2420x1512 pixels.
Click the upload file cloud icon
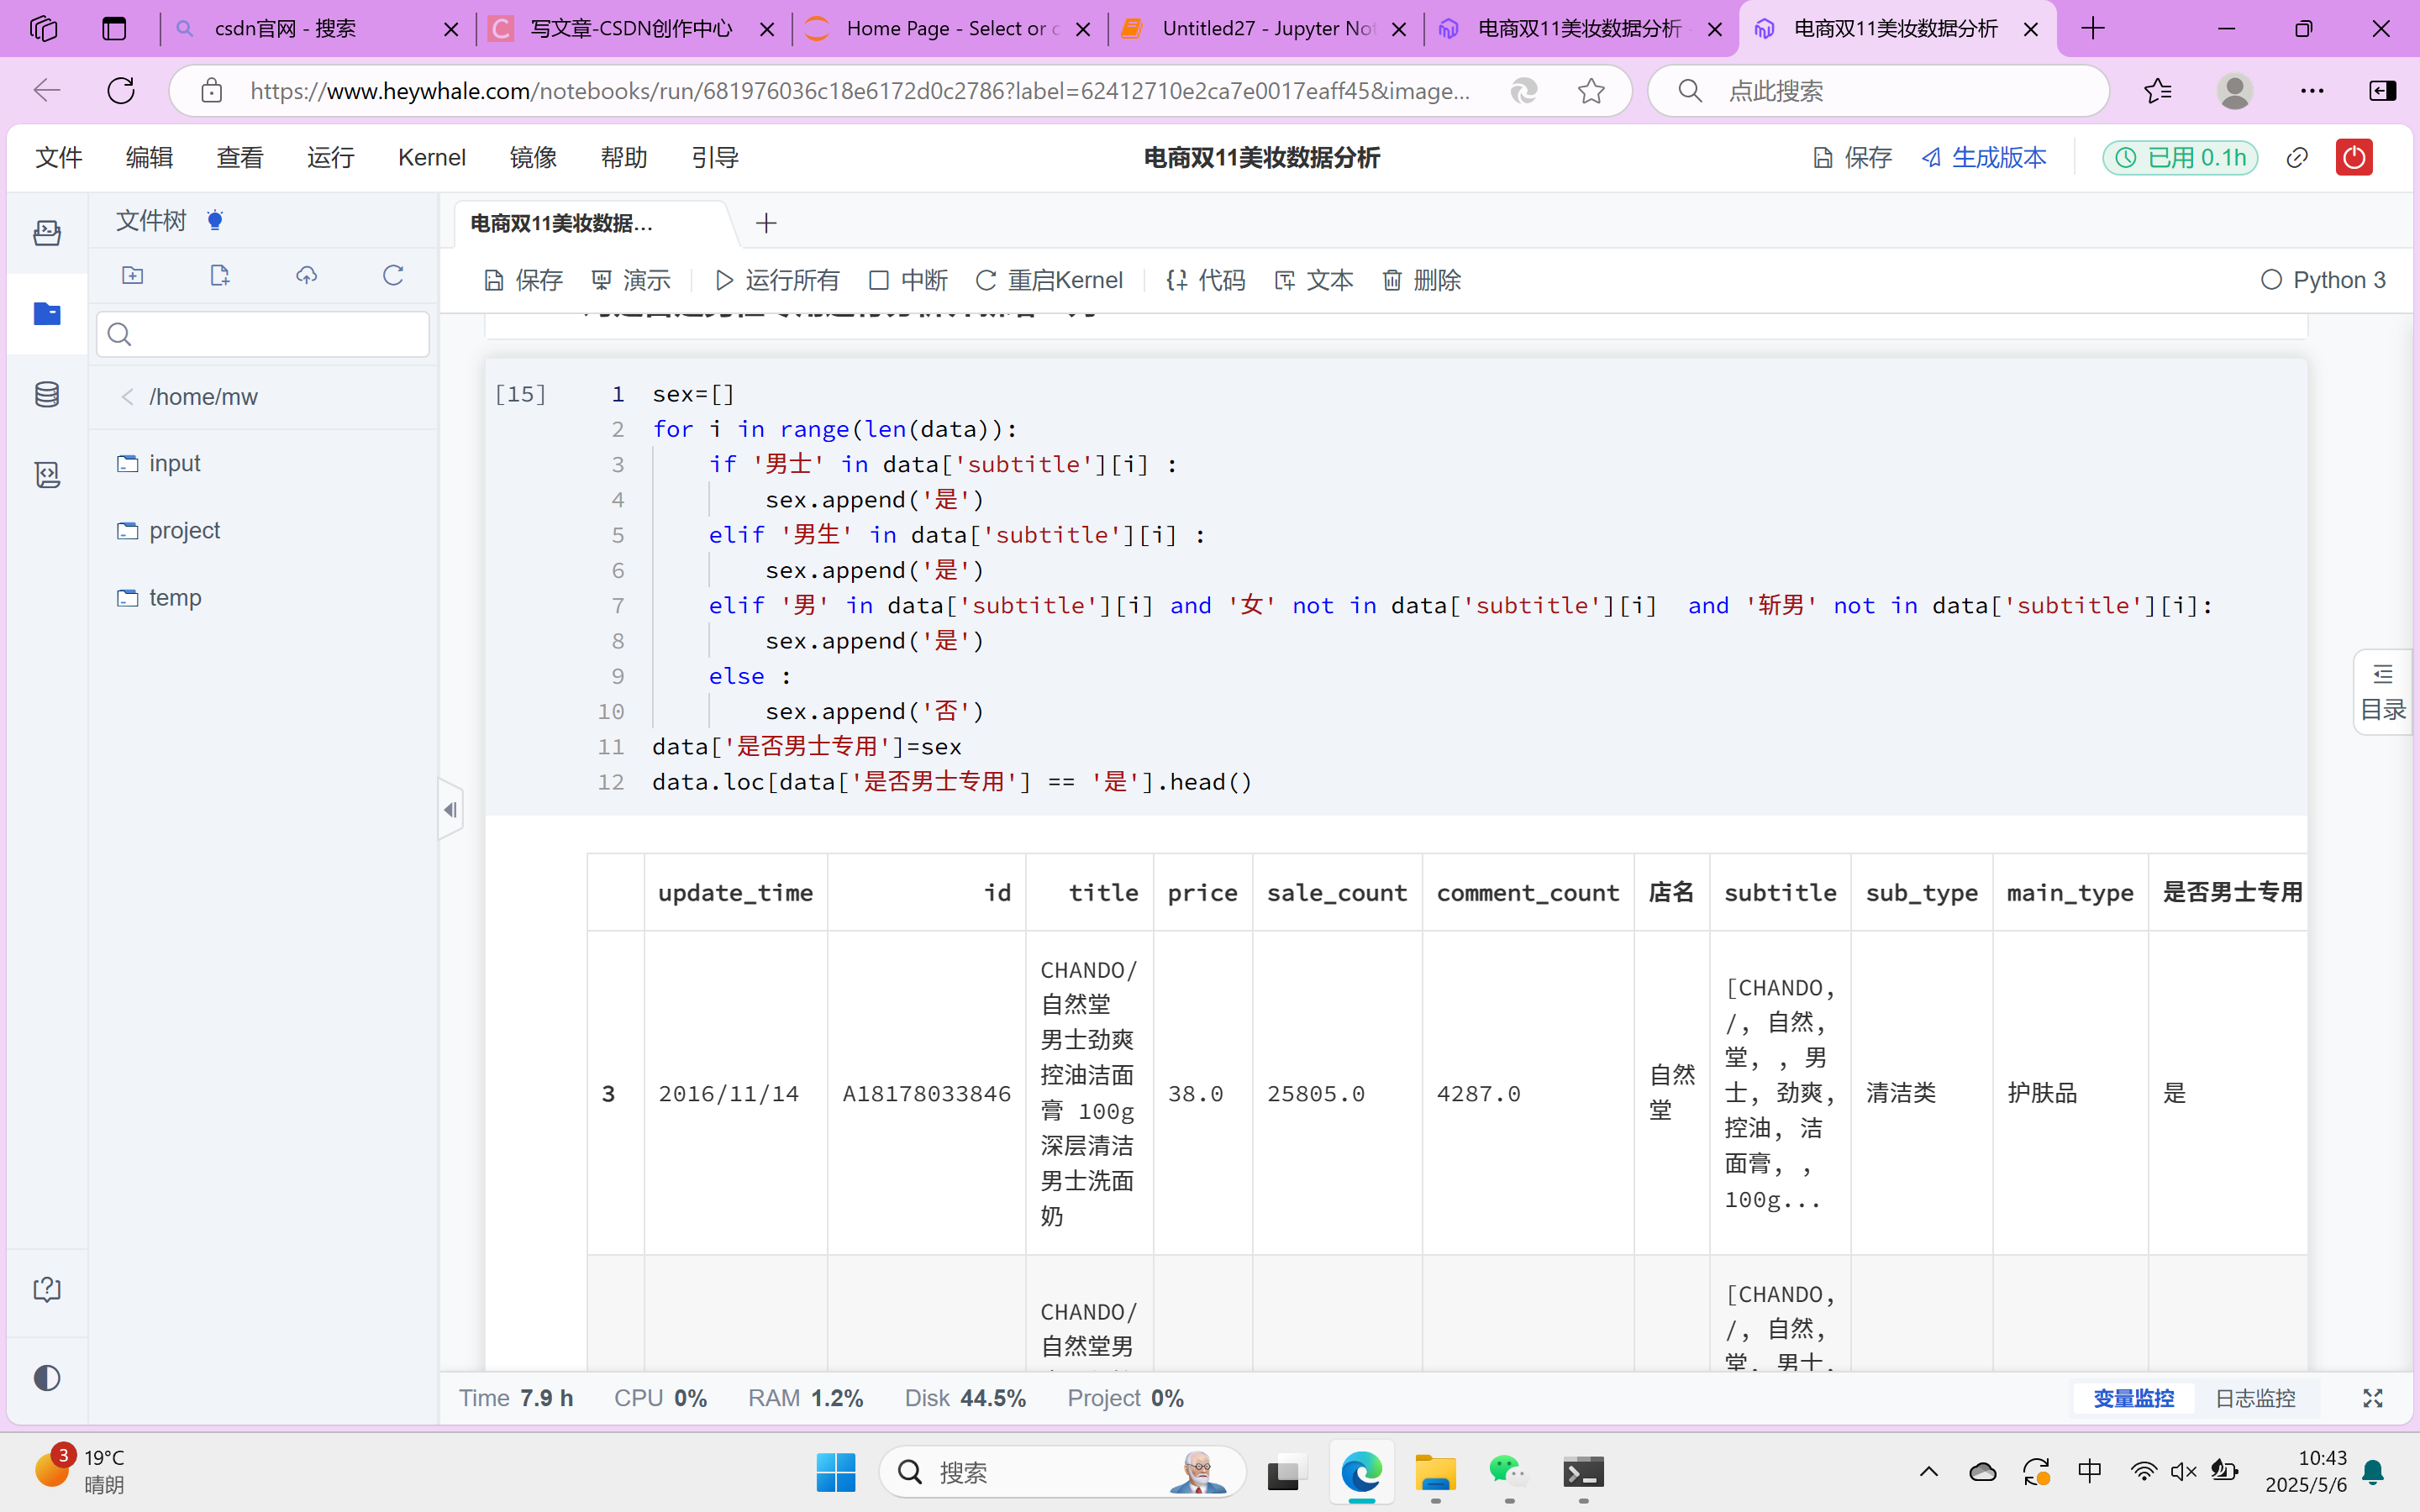306,276
